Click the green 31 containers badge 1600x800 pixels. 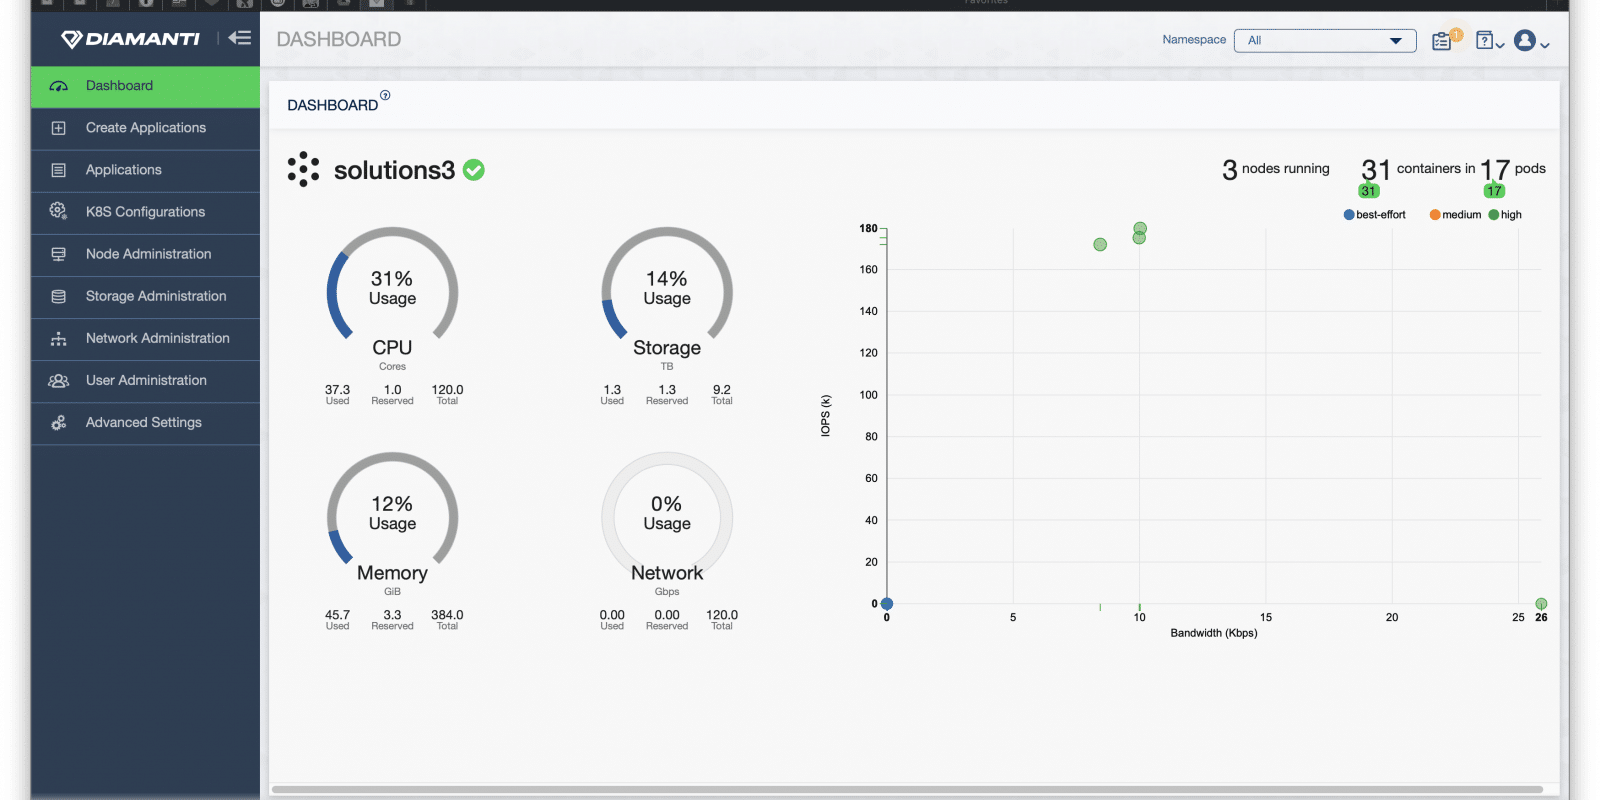click(1369, 191)
